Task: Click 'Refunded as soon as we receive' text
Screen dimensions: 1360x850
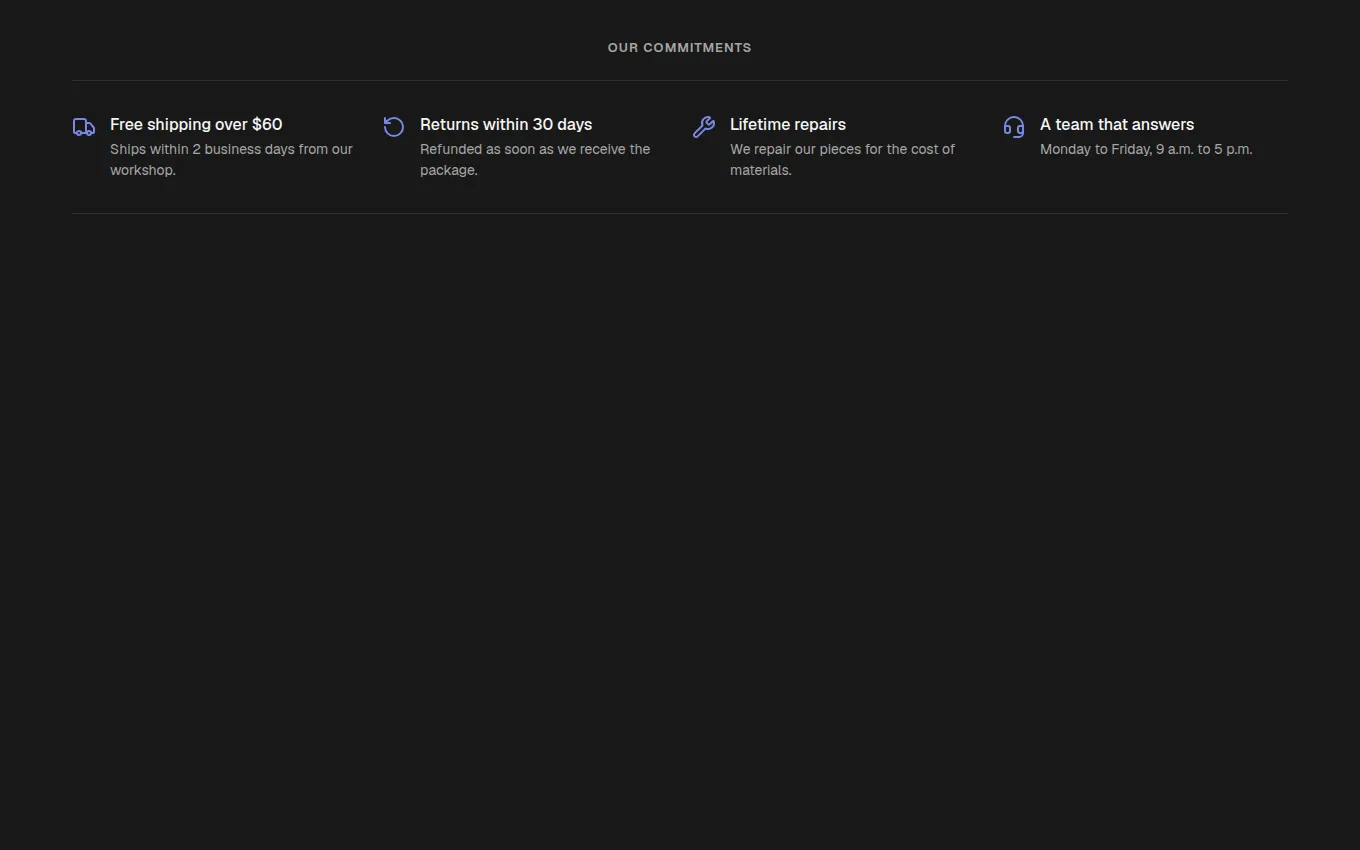Action: point(535,159)
